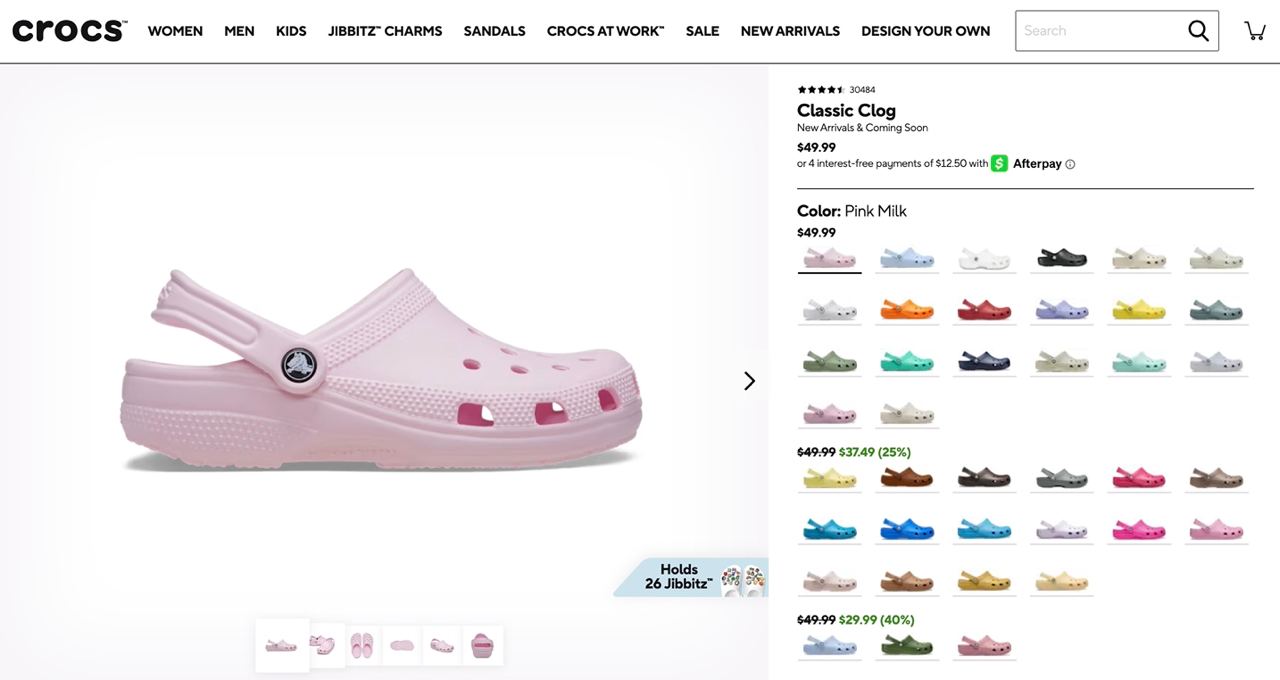Select the black clog color
Image resolution: width=1280 pixels, height=680 pixels.
1061,258
